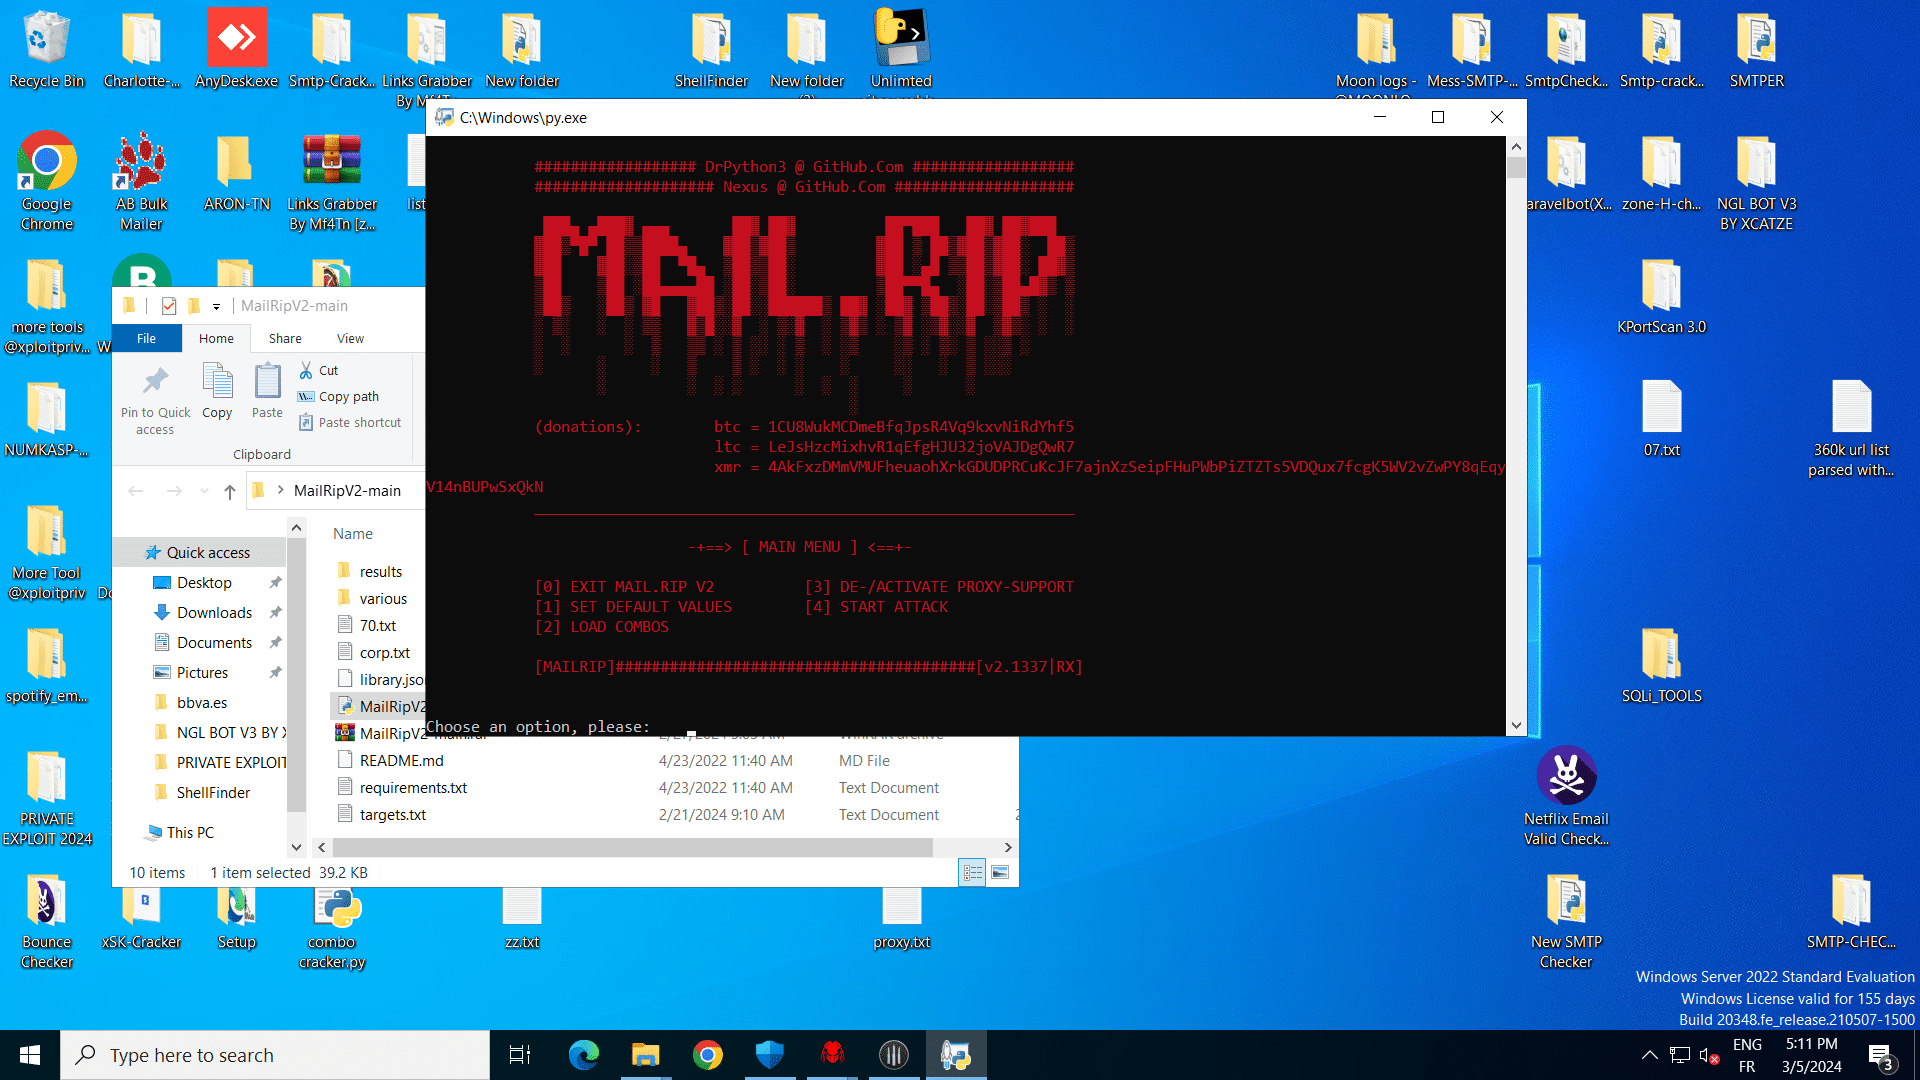Select Downloads in Quick access pane
The height and width of the screenshot is (1080, 1920).
(214, 613)
